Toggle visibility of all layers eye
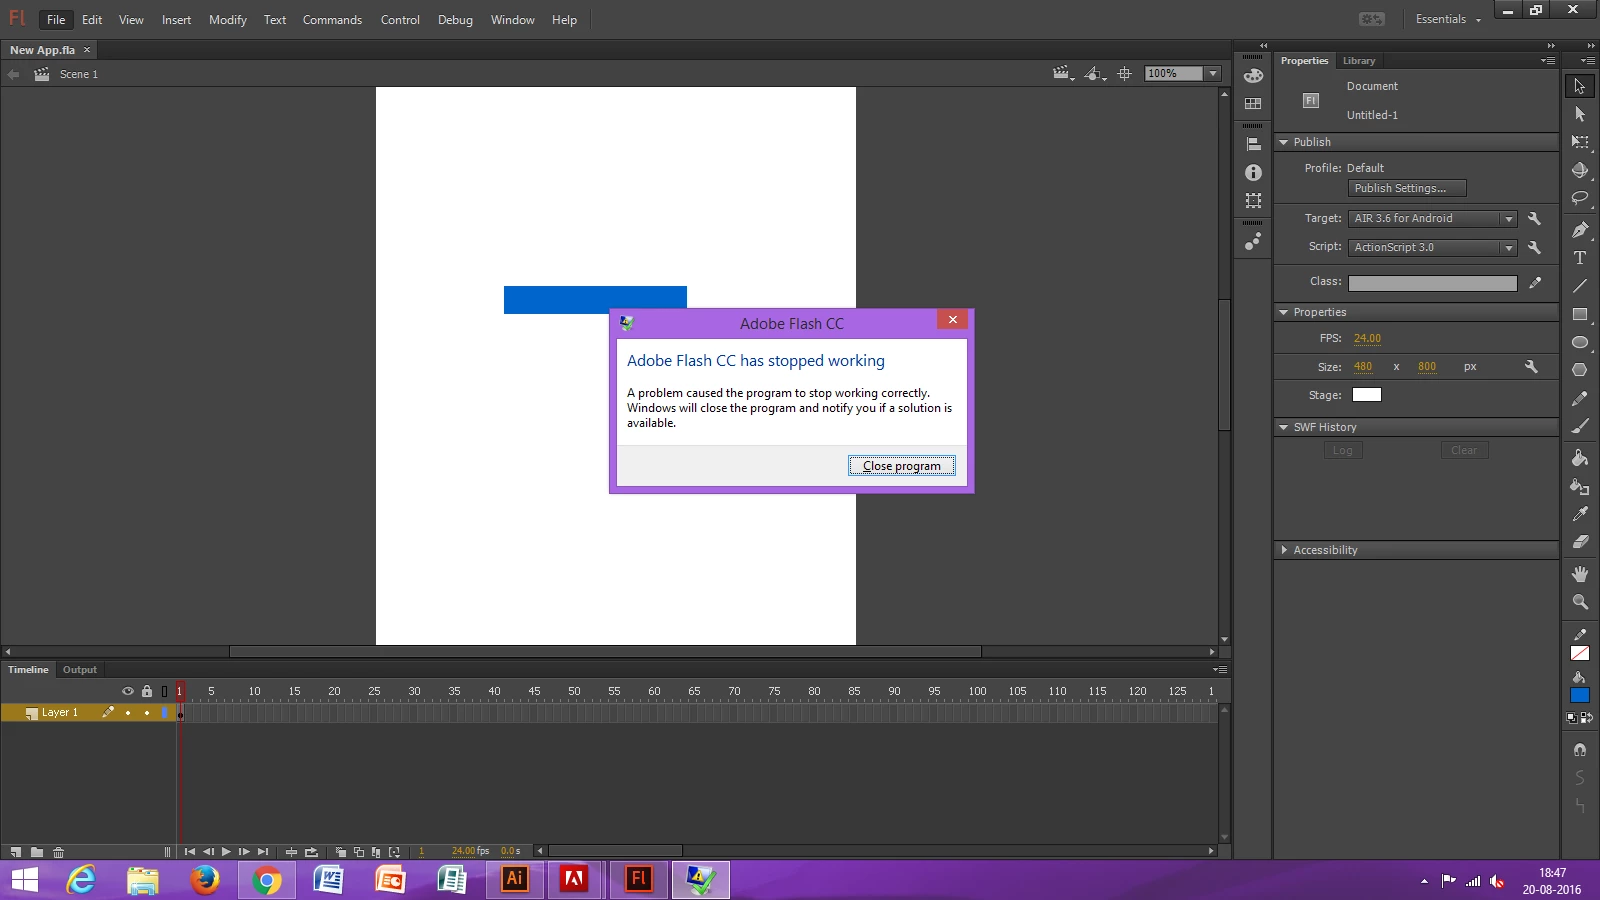 [128, 691]
